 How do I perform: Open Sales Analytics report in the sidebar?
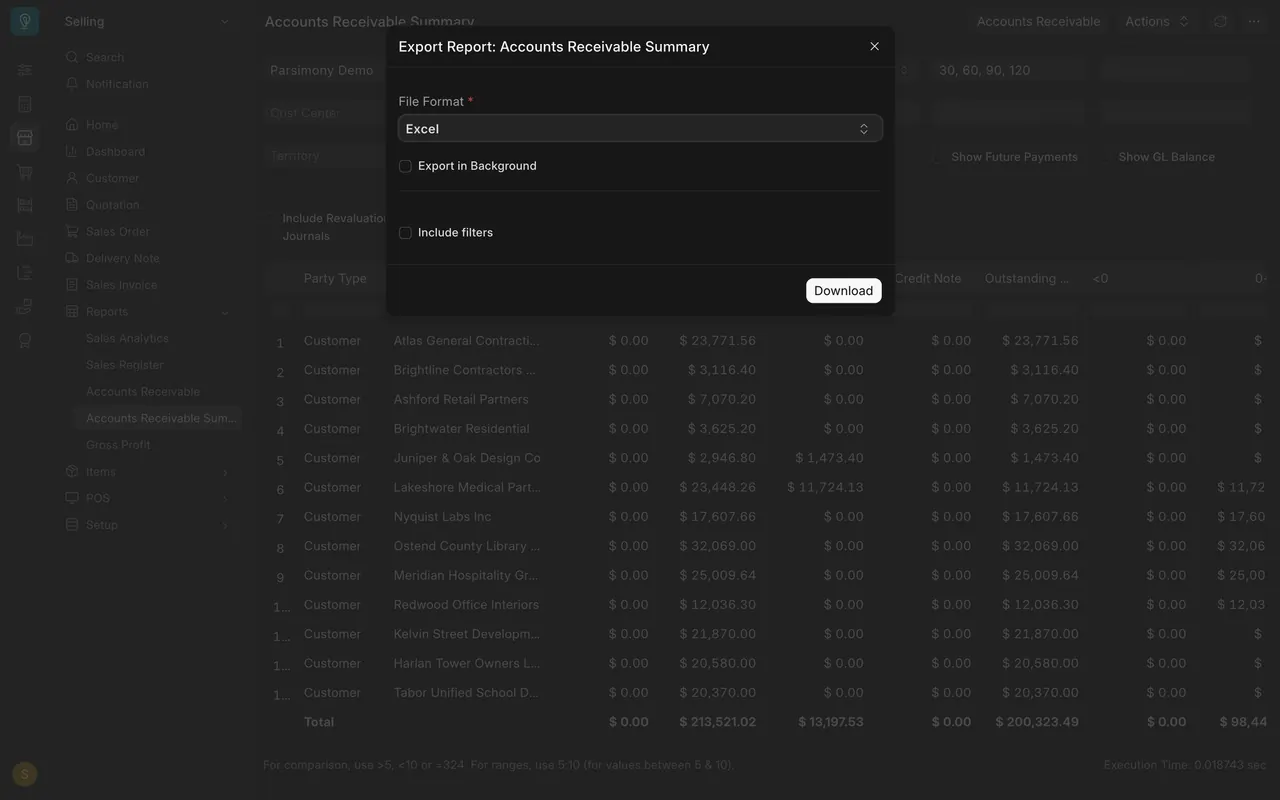127,338
